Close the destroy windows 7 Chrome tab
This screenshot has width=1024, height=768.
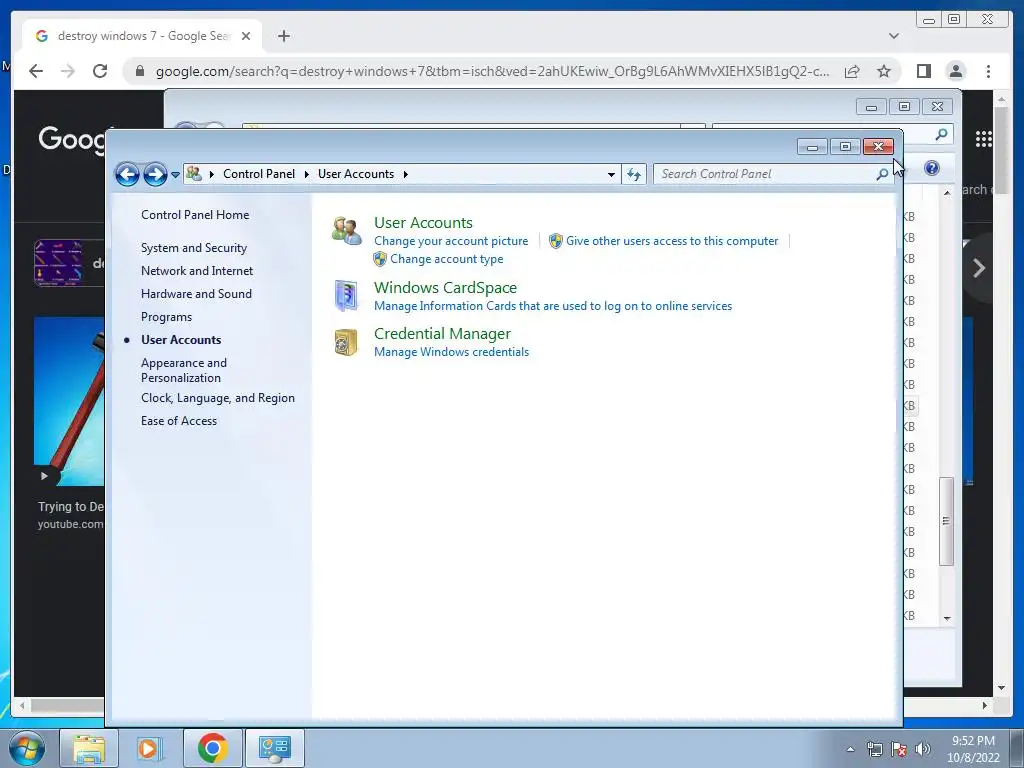click(246, 36)
